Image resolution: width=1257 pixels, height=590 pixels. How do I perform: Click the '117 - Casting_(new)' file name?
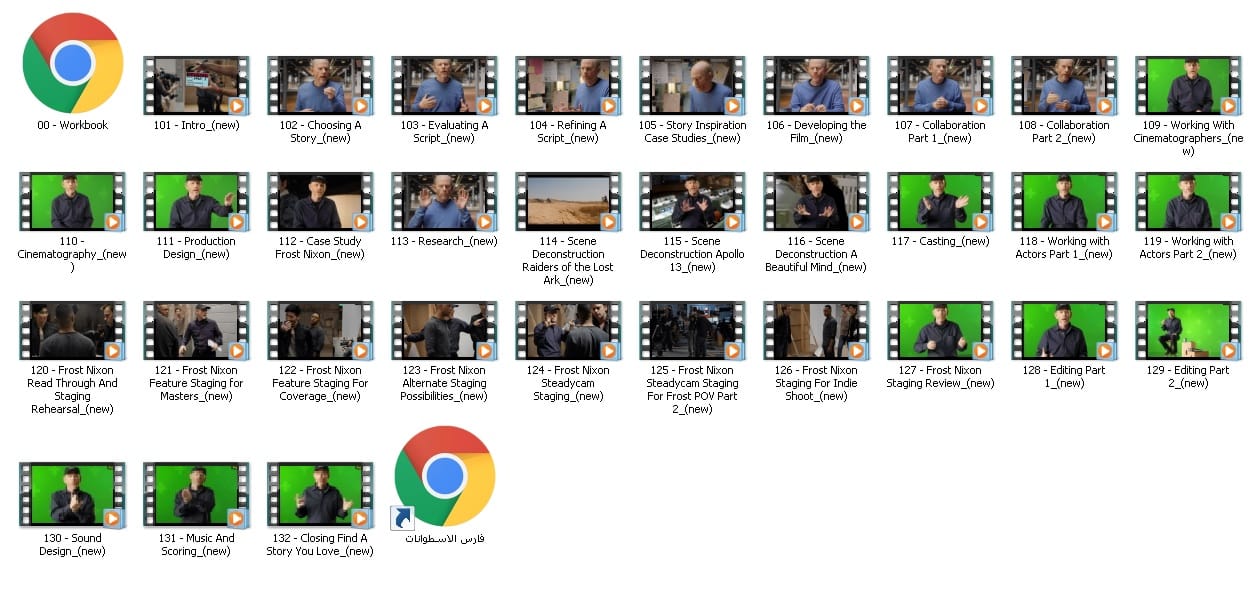click(940, 241)
